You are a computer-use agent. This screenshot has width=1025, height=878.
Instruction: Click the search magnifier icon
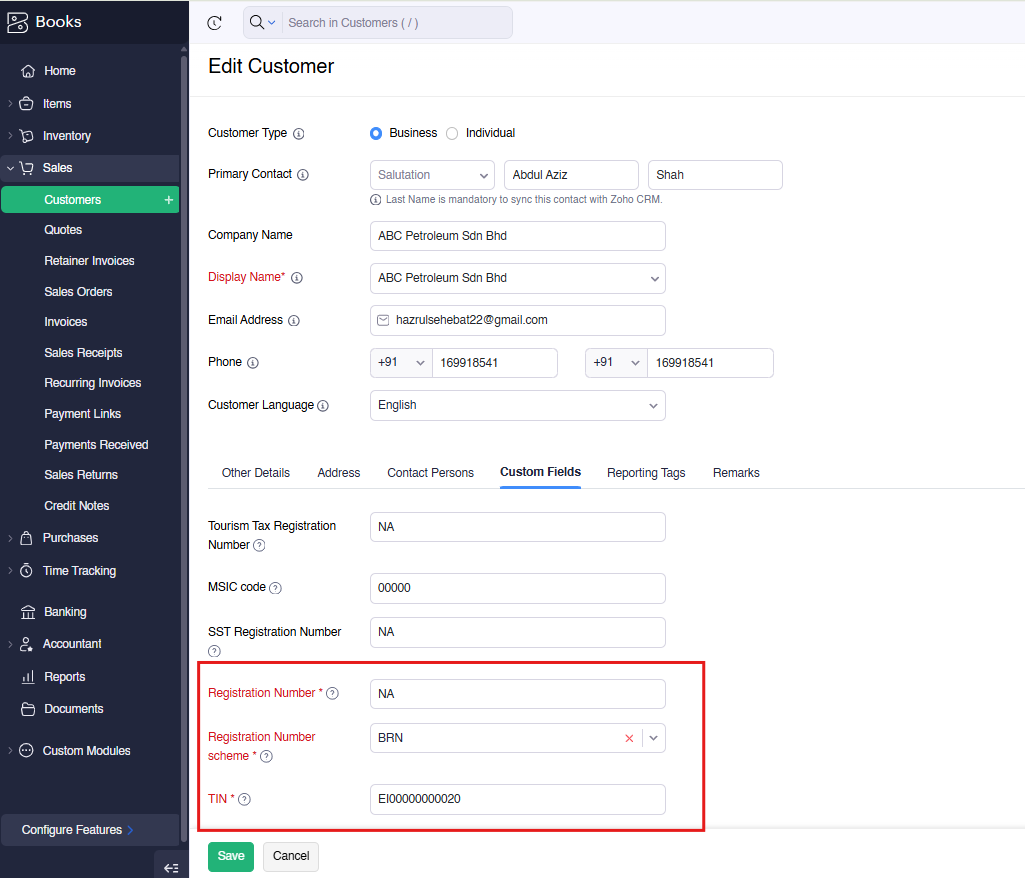(x=257, y=22)
